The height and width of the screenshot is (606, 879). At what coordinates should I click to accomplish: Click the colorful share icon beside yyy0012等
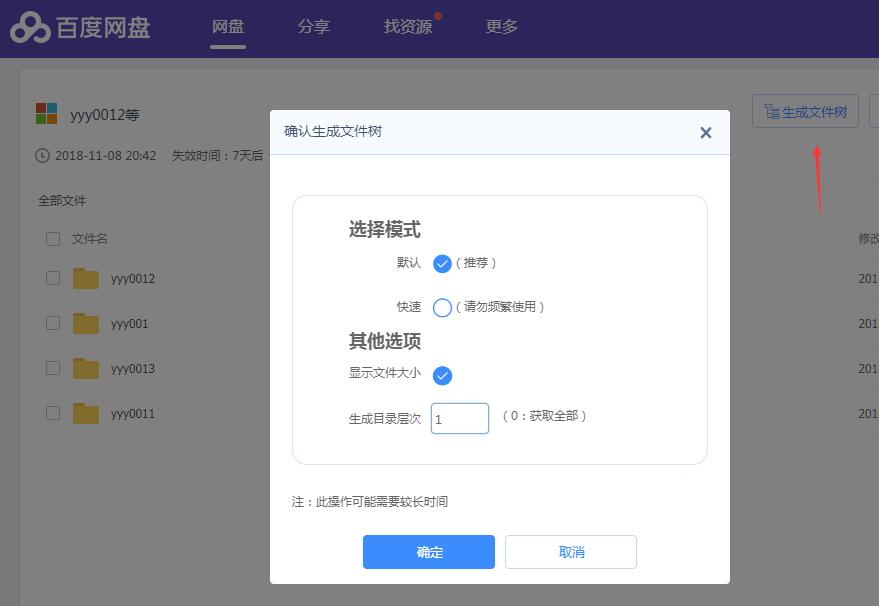[47, 113]
